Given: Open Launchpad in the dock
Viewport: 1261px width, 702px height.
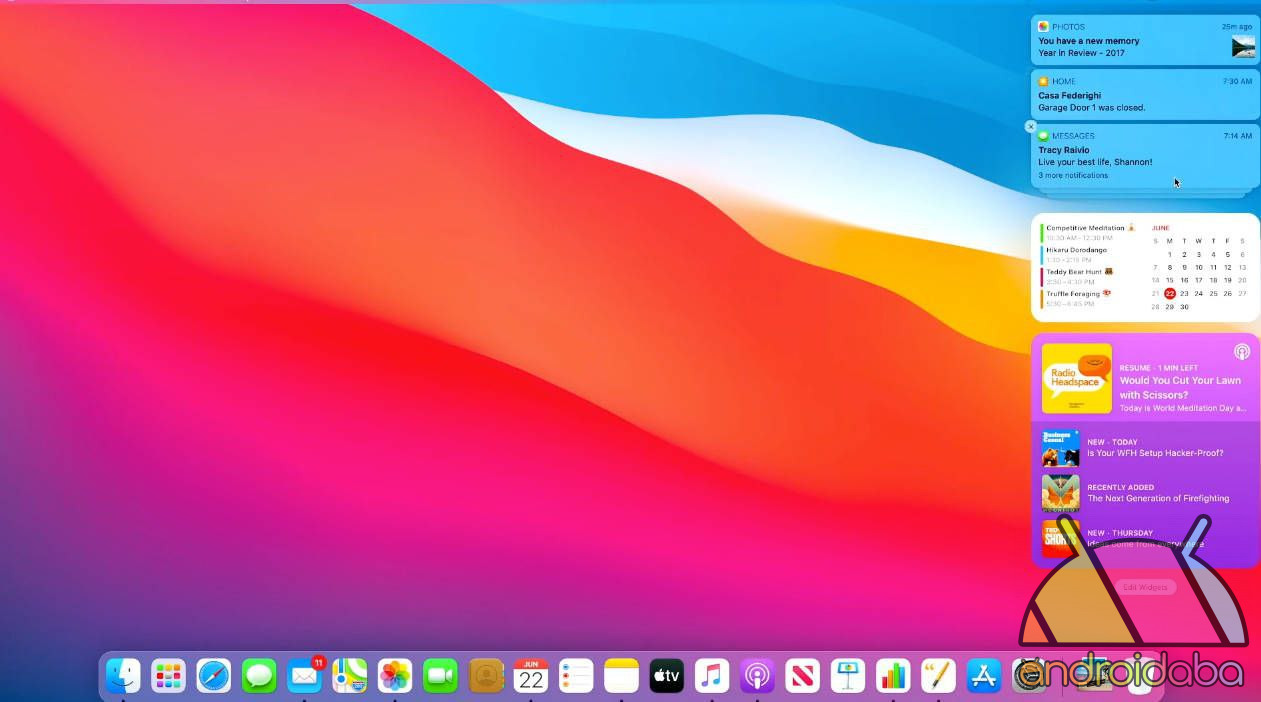Looking at the screenshot, I should tap(168, 676).
